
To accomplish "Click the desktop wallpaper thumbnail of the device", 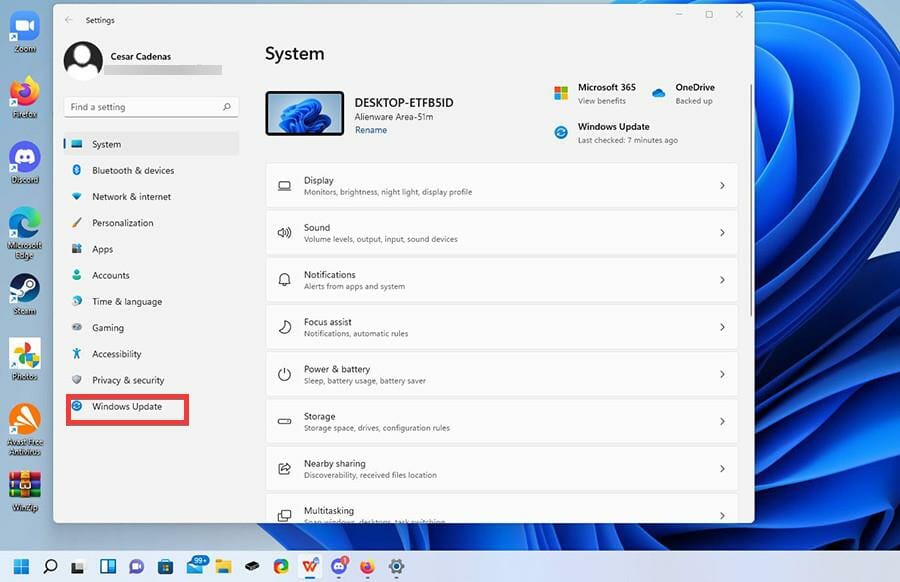I will 305,114.
